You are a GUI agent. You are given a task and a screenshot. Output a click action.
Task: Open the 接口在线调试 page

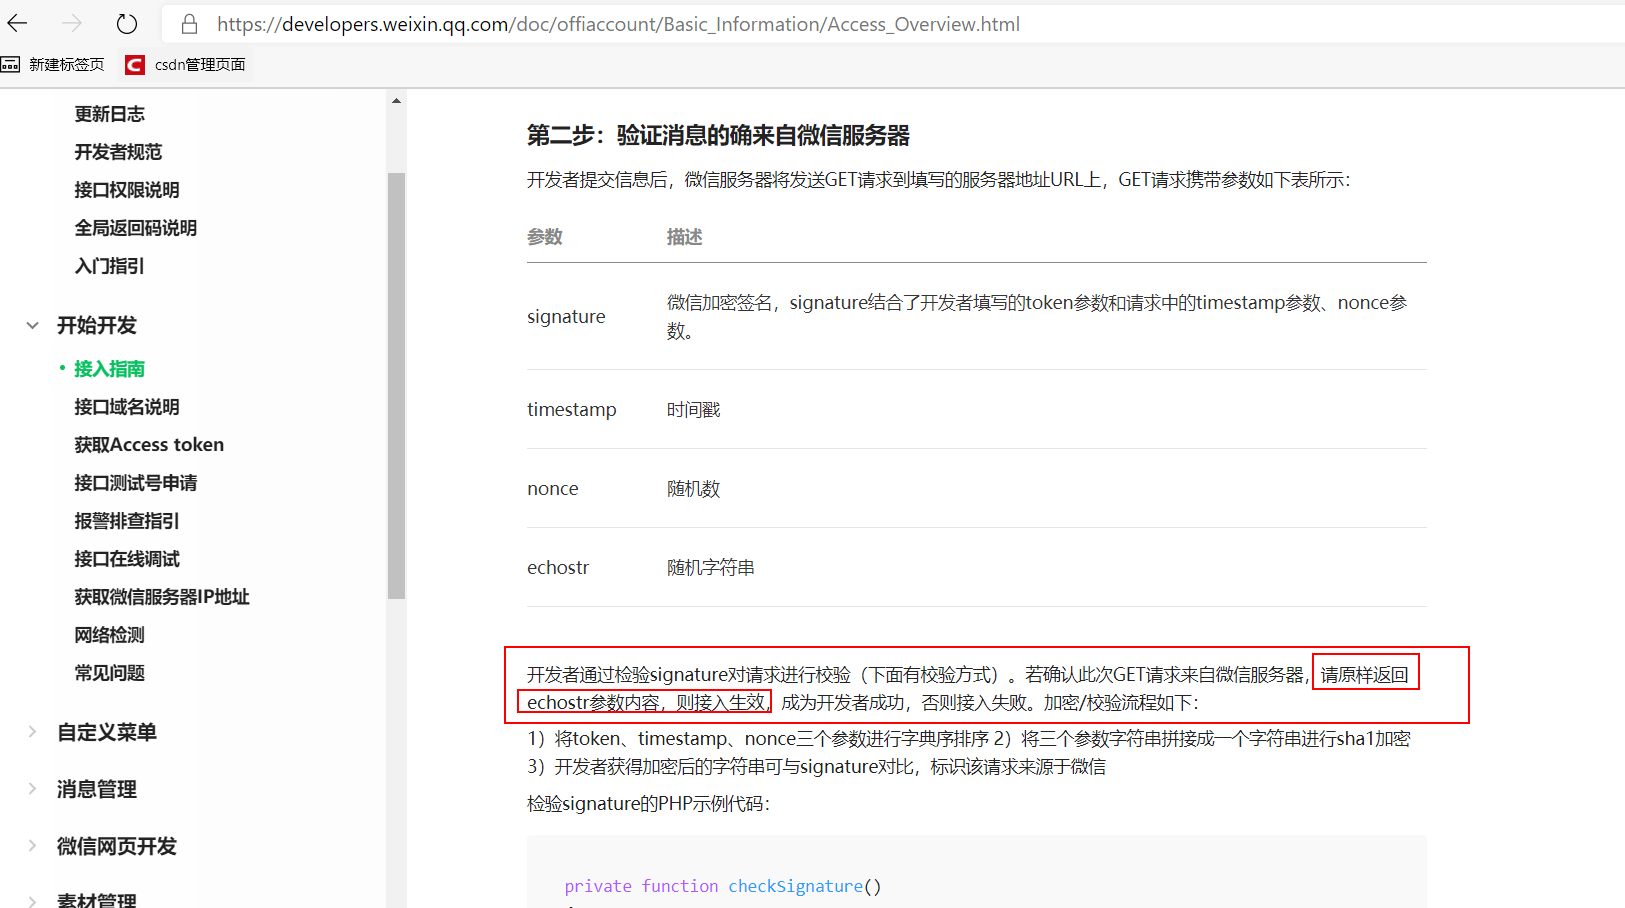click(x=127, y=558)
